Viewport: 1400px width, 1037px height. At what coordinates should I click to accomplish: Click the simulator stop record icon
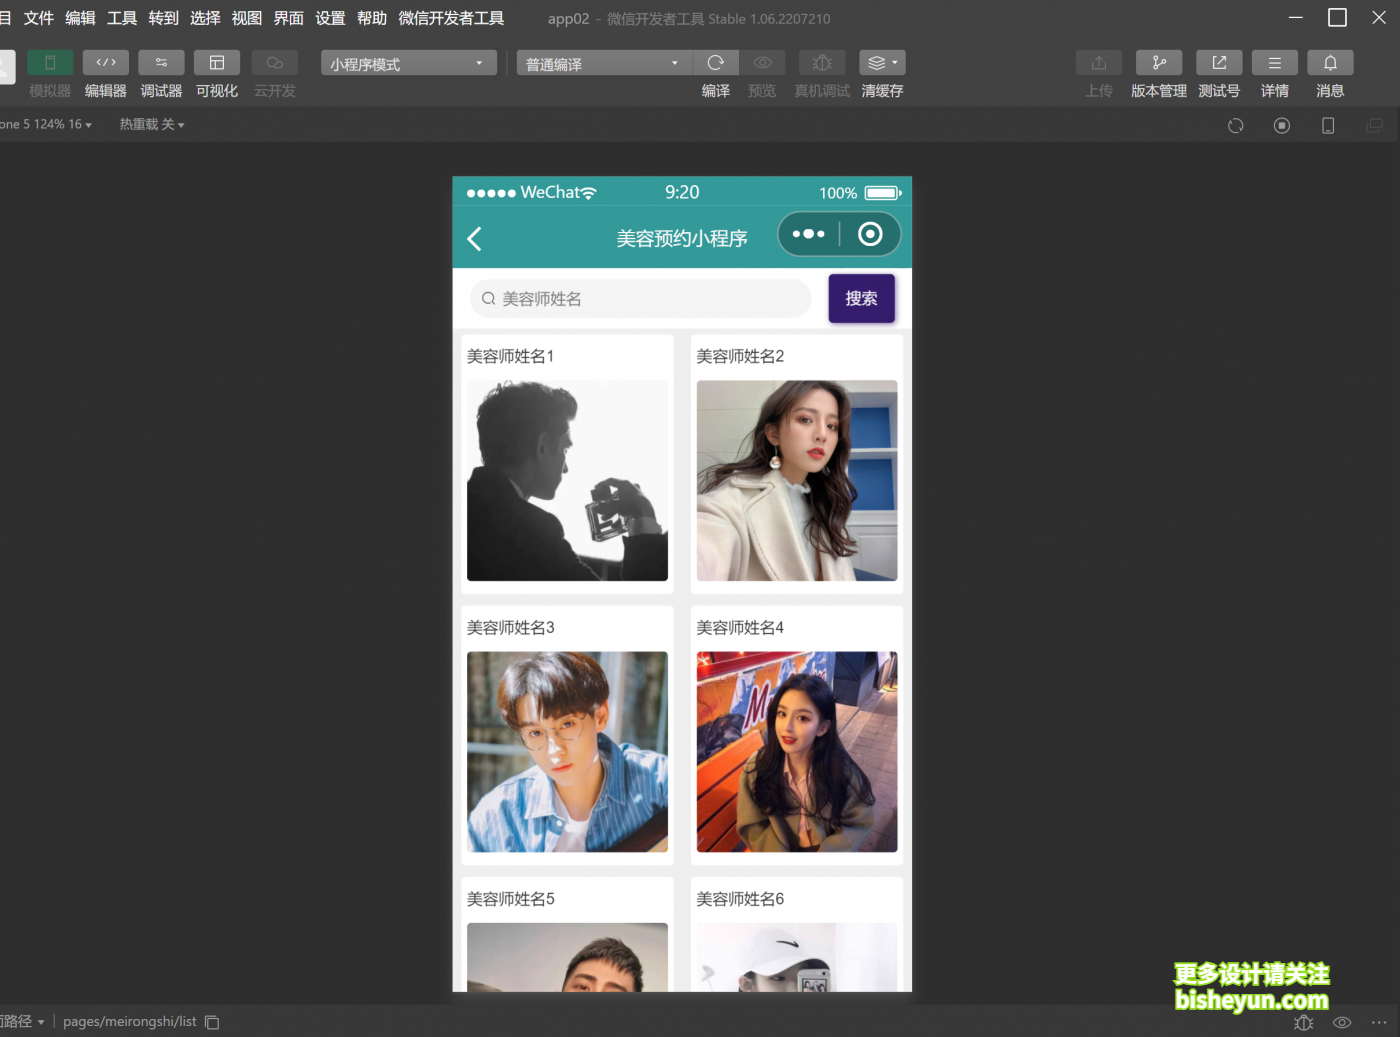tap(1282, 126)
